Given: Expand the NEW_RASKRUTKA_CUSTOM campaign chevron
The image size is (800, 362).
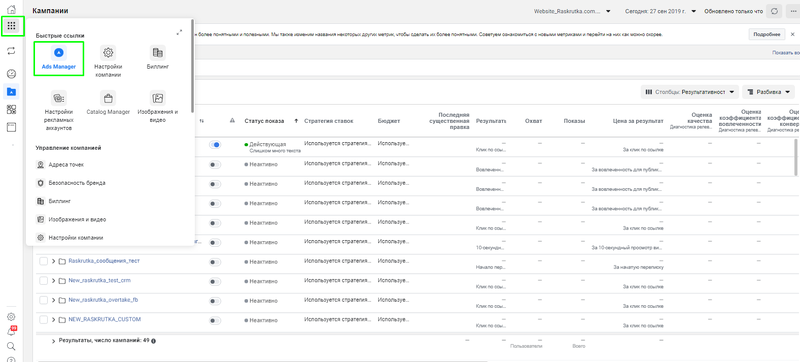Looking at the screenshot, I should [x=53, y=320].
